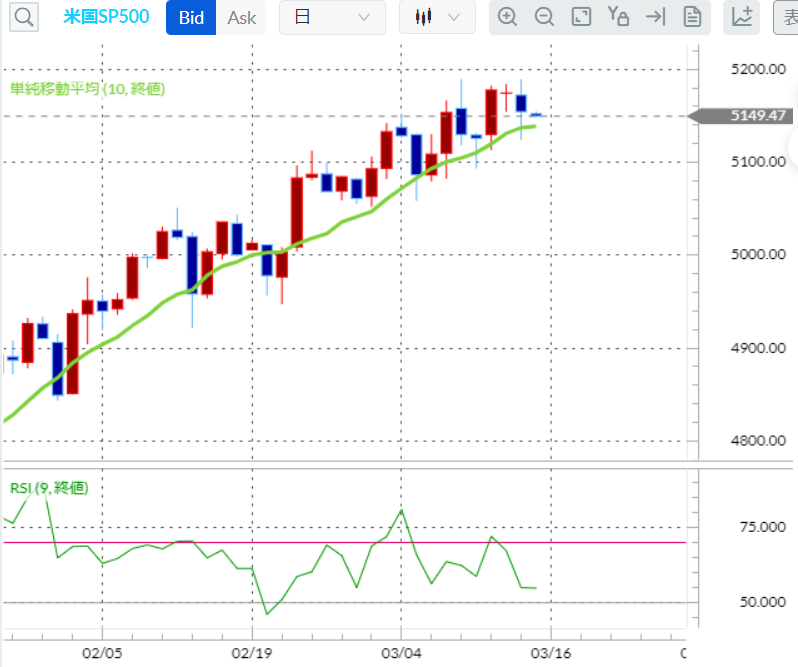Click the 75.000 RSI axis label
The image size is (798, 667).
click(x=762, y=527)
